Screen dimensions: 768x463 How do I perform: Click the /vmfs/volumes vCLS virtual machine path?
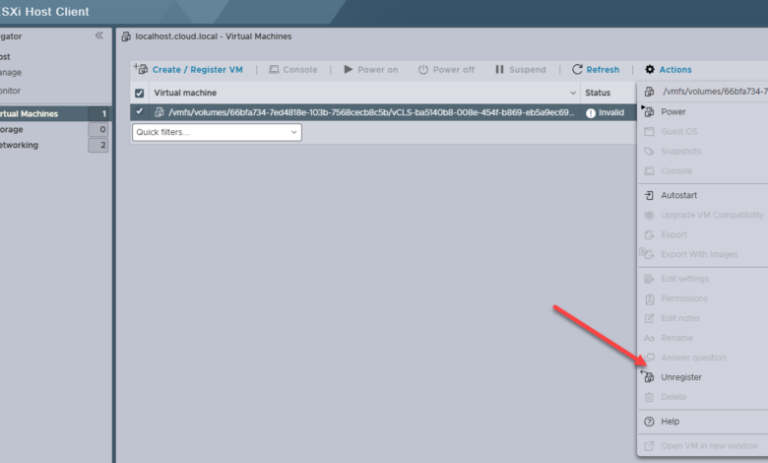[371, 112]
